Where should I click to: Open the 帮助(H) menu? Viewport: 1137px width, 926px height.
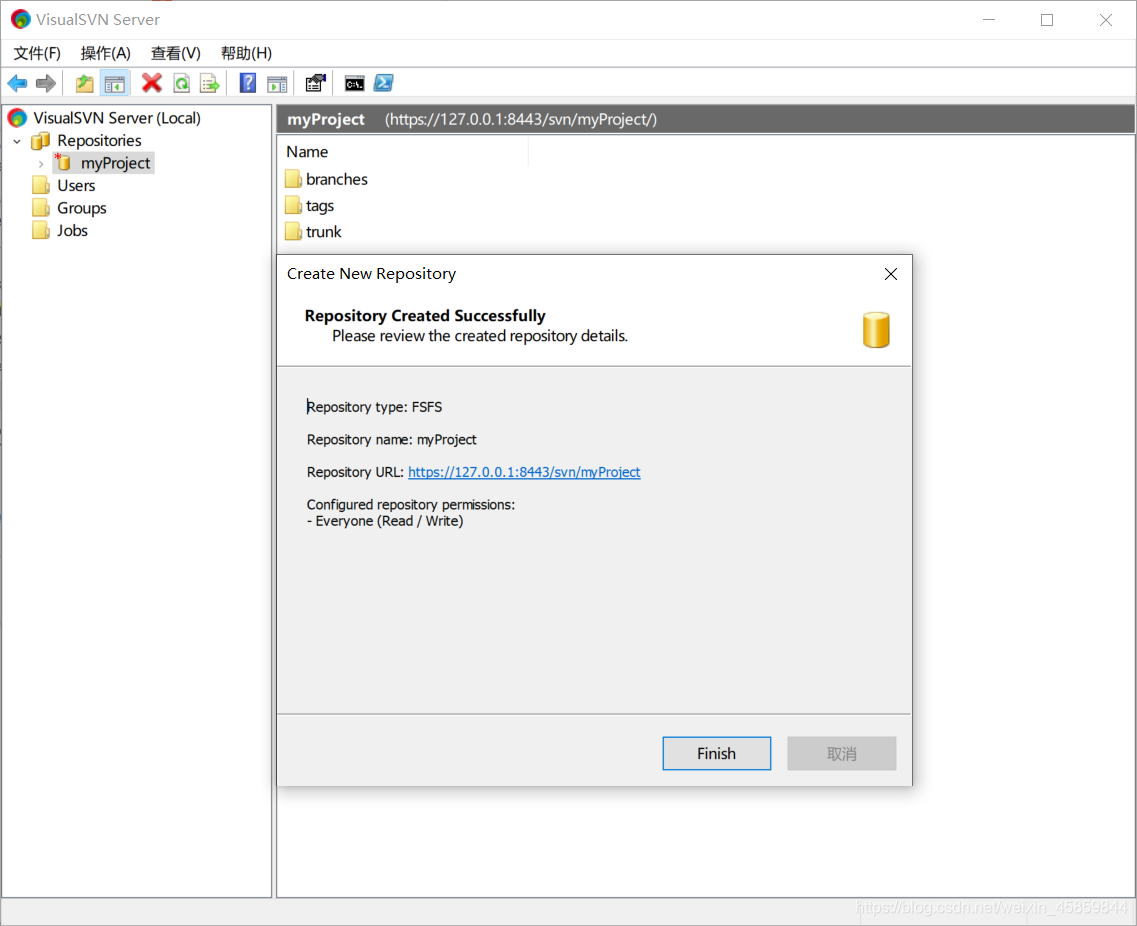tap(247, 53)
